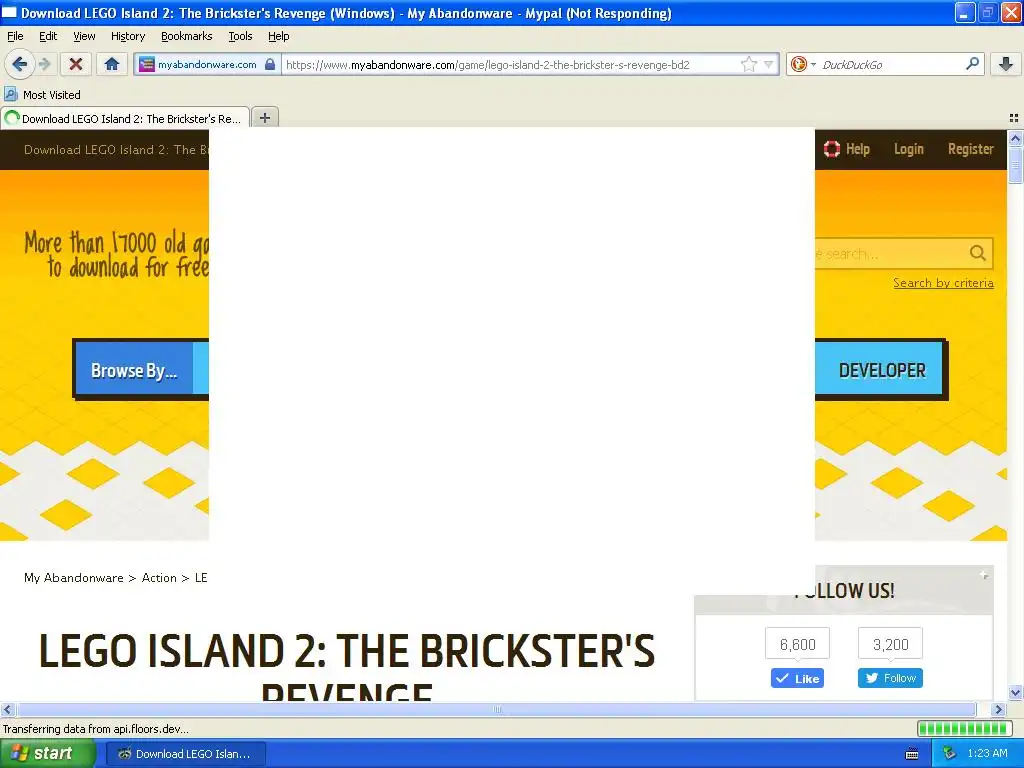
Task: Open the File menu
Action: pos(15,36)
